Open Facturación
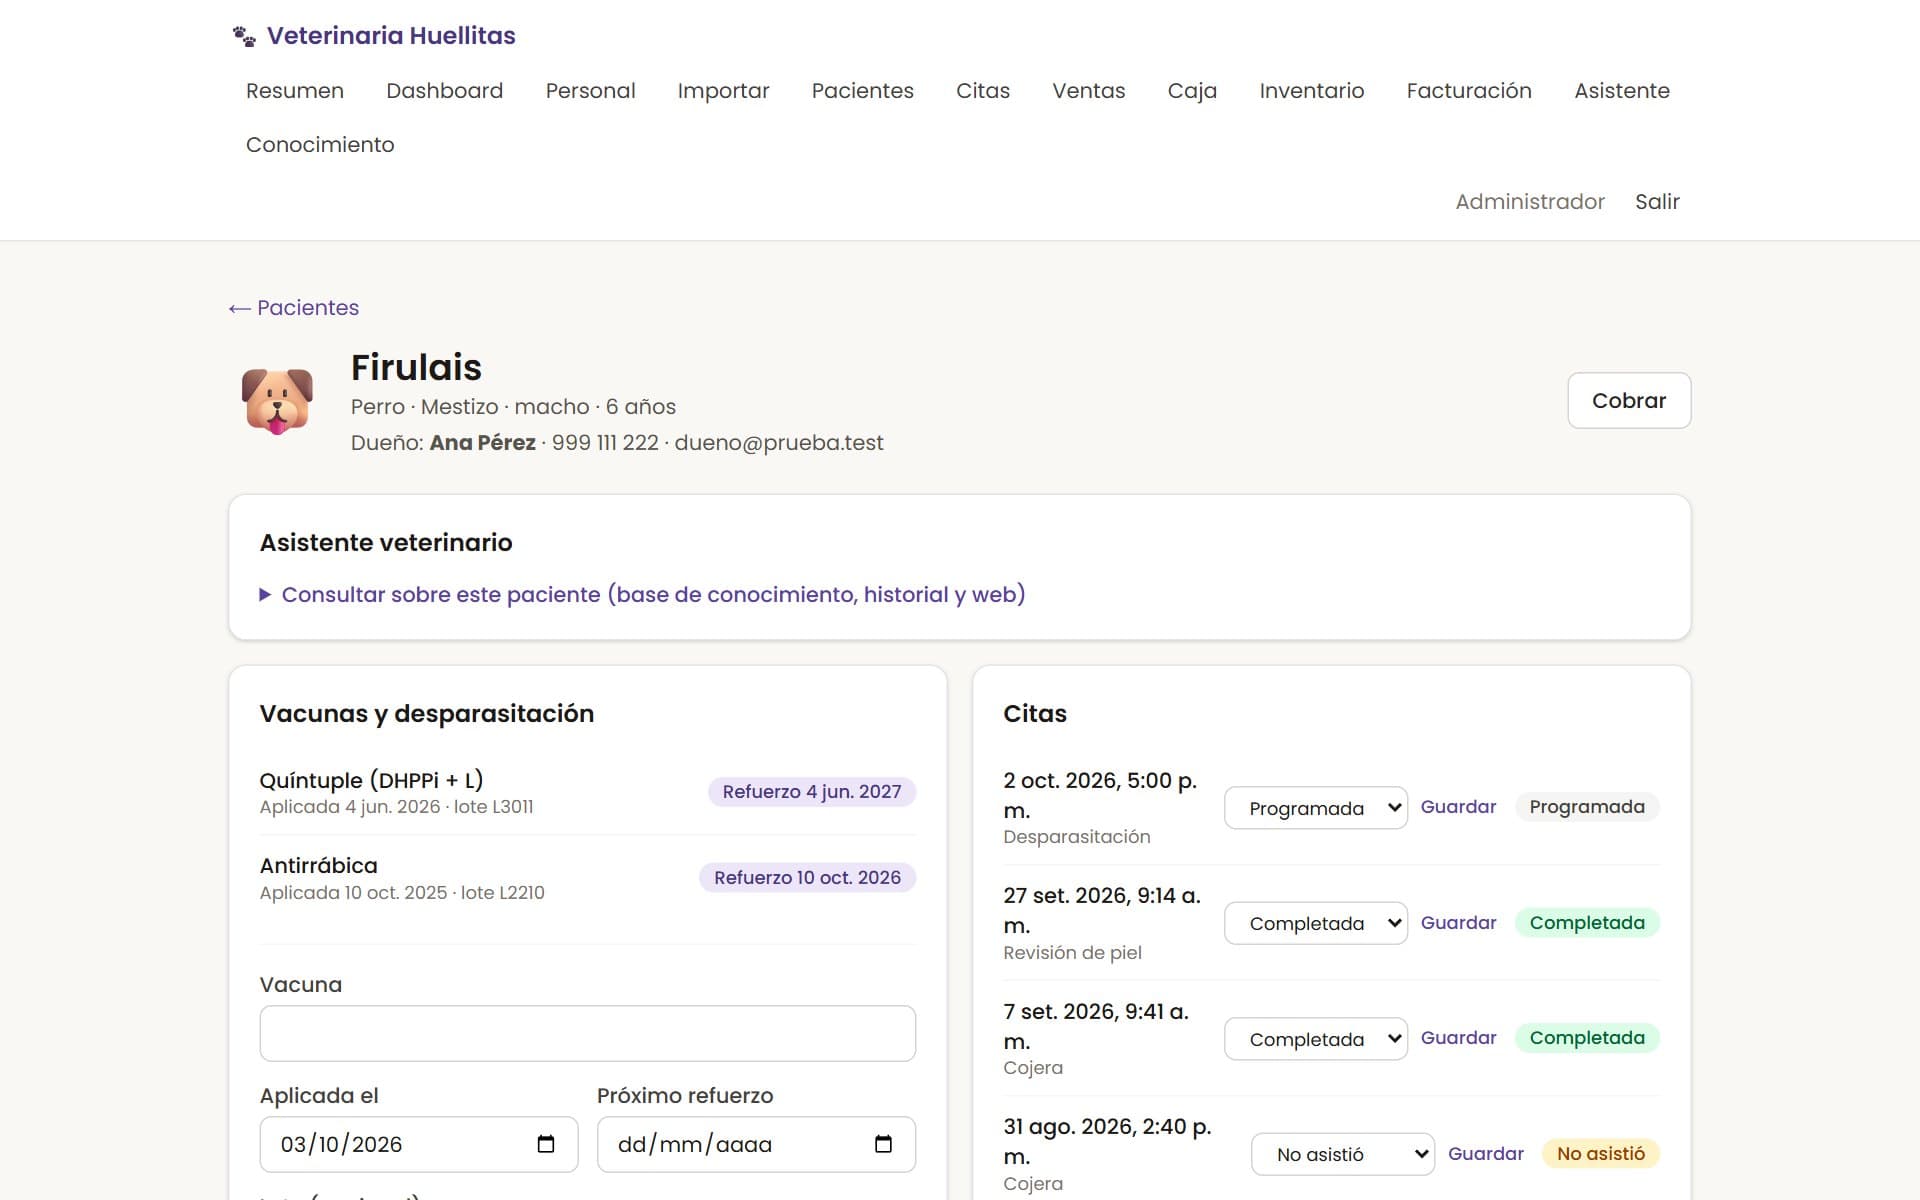The width and height of the screenshot is (1920, 1200). (x=1469, y=91)
